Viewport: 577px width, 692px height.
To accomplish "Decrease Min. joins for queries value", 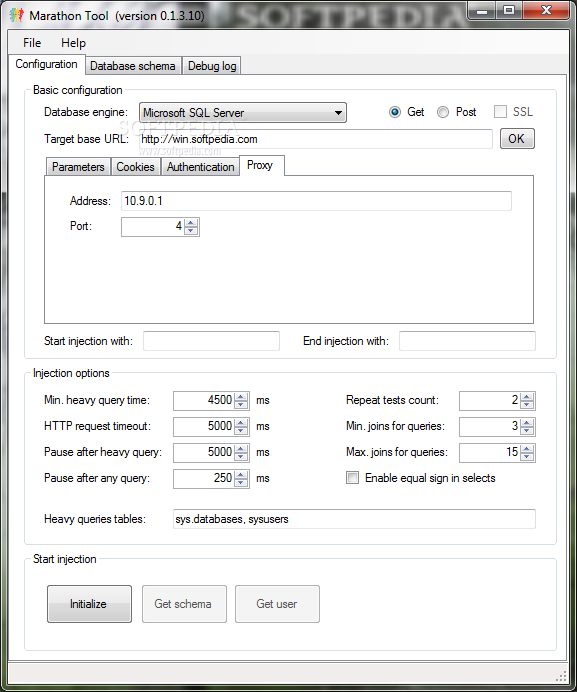I will [527, 430].
